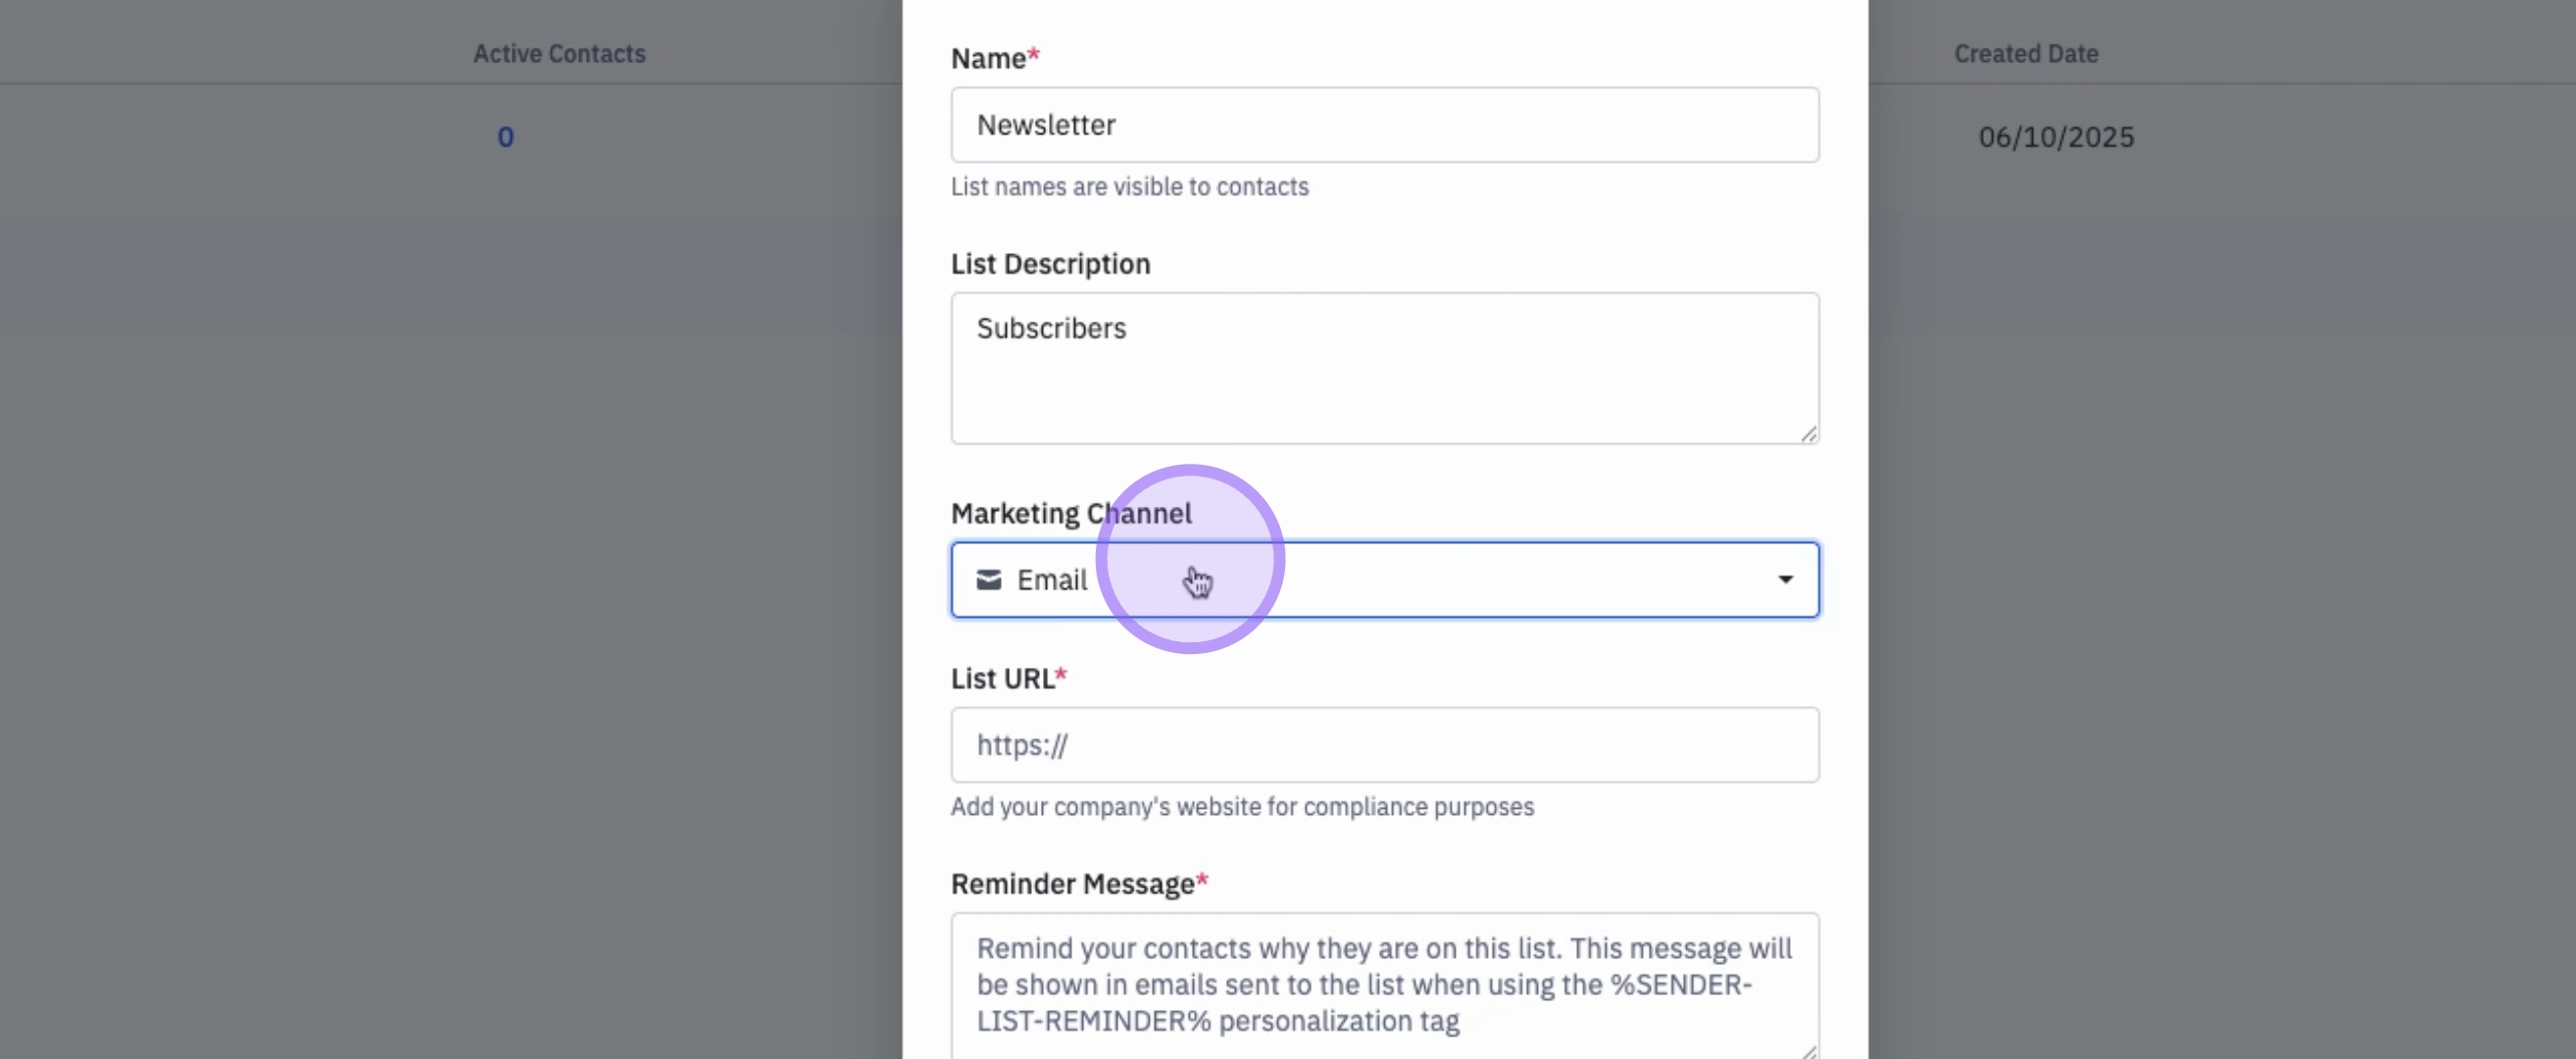Click the List URL label
The height and width of the screenshot is (1059, 2576).
tap(1002, 679)
